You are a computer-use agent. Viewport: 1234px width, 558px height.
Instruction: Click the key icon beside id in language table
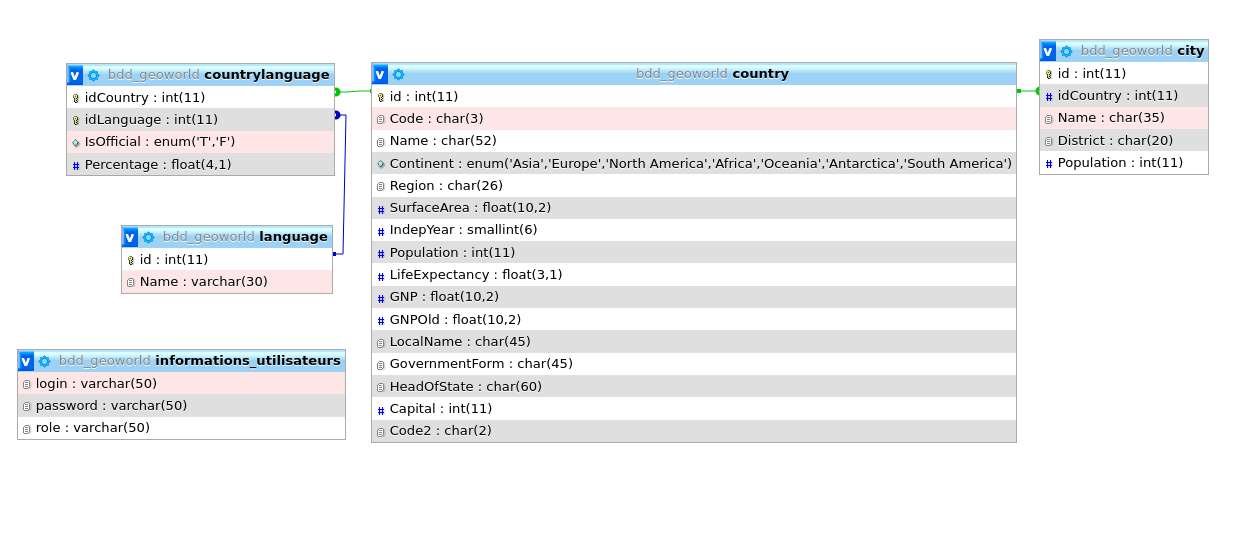click(x=131, y=260)
